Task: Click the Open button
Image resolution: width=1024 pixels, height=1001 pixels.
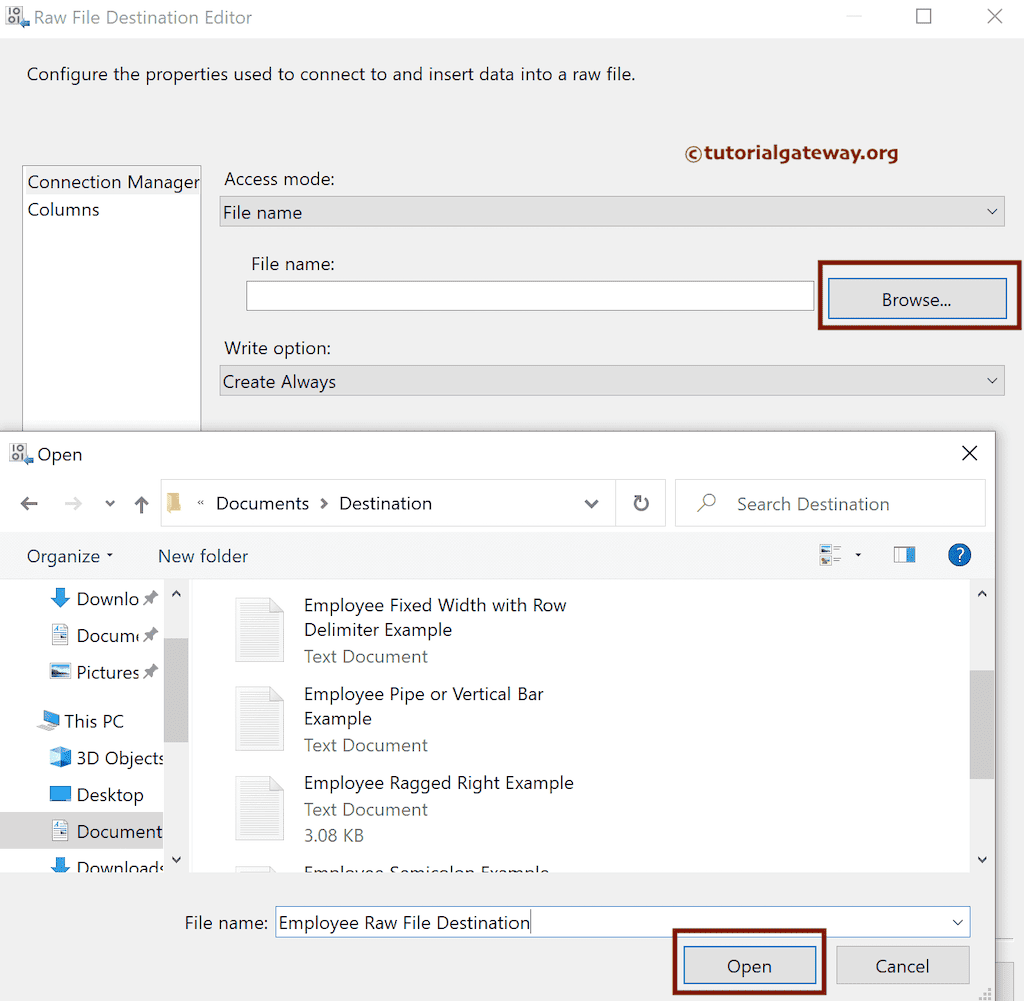Action: point(749,966)
